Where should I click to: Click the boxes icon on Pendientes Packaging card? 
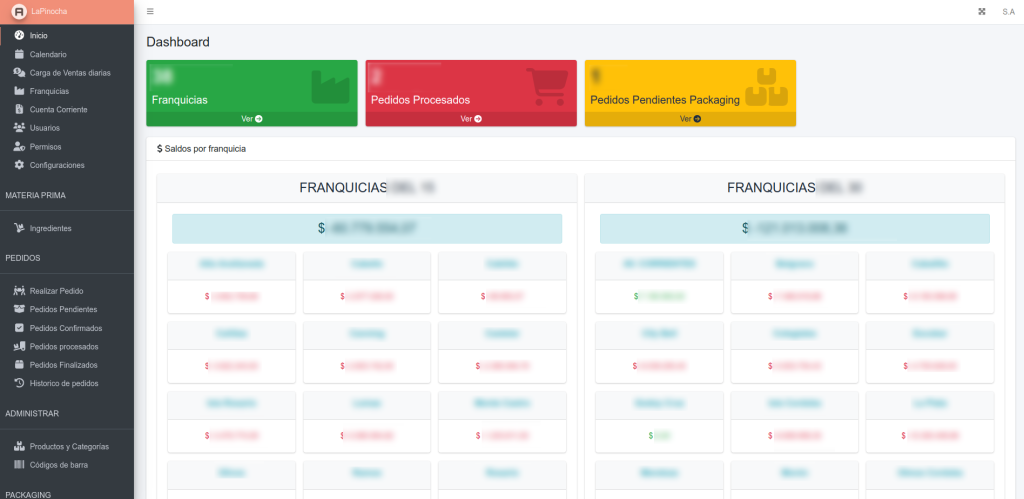[767, 87]
